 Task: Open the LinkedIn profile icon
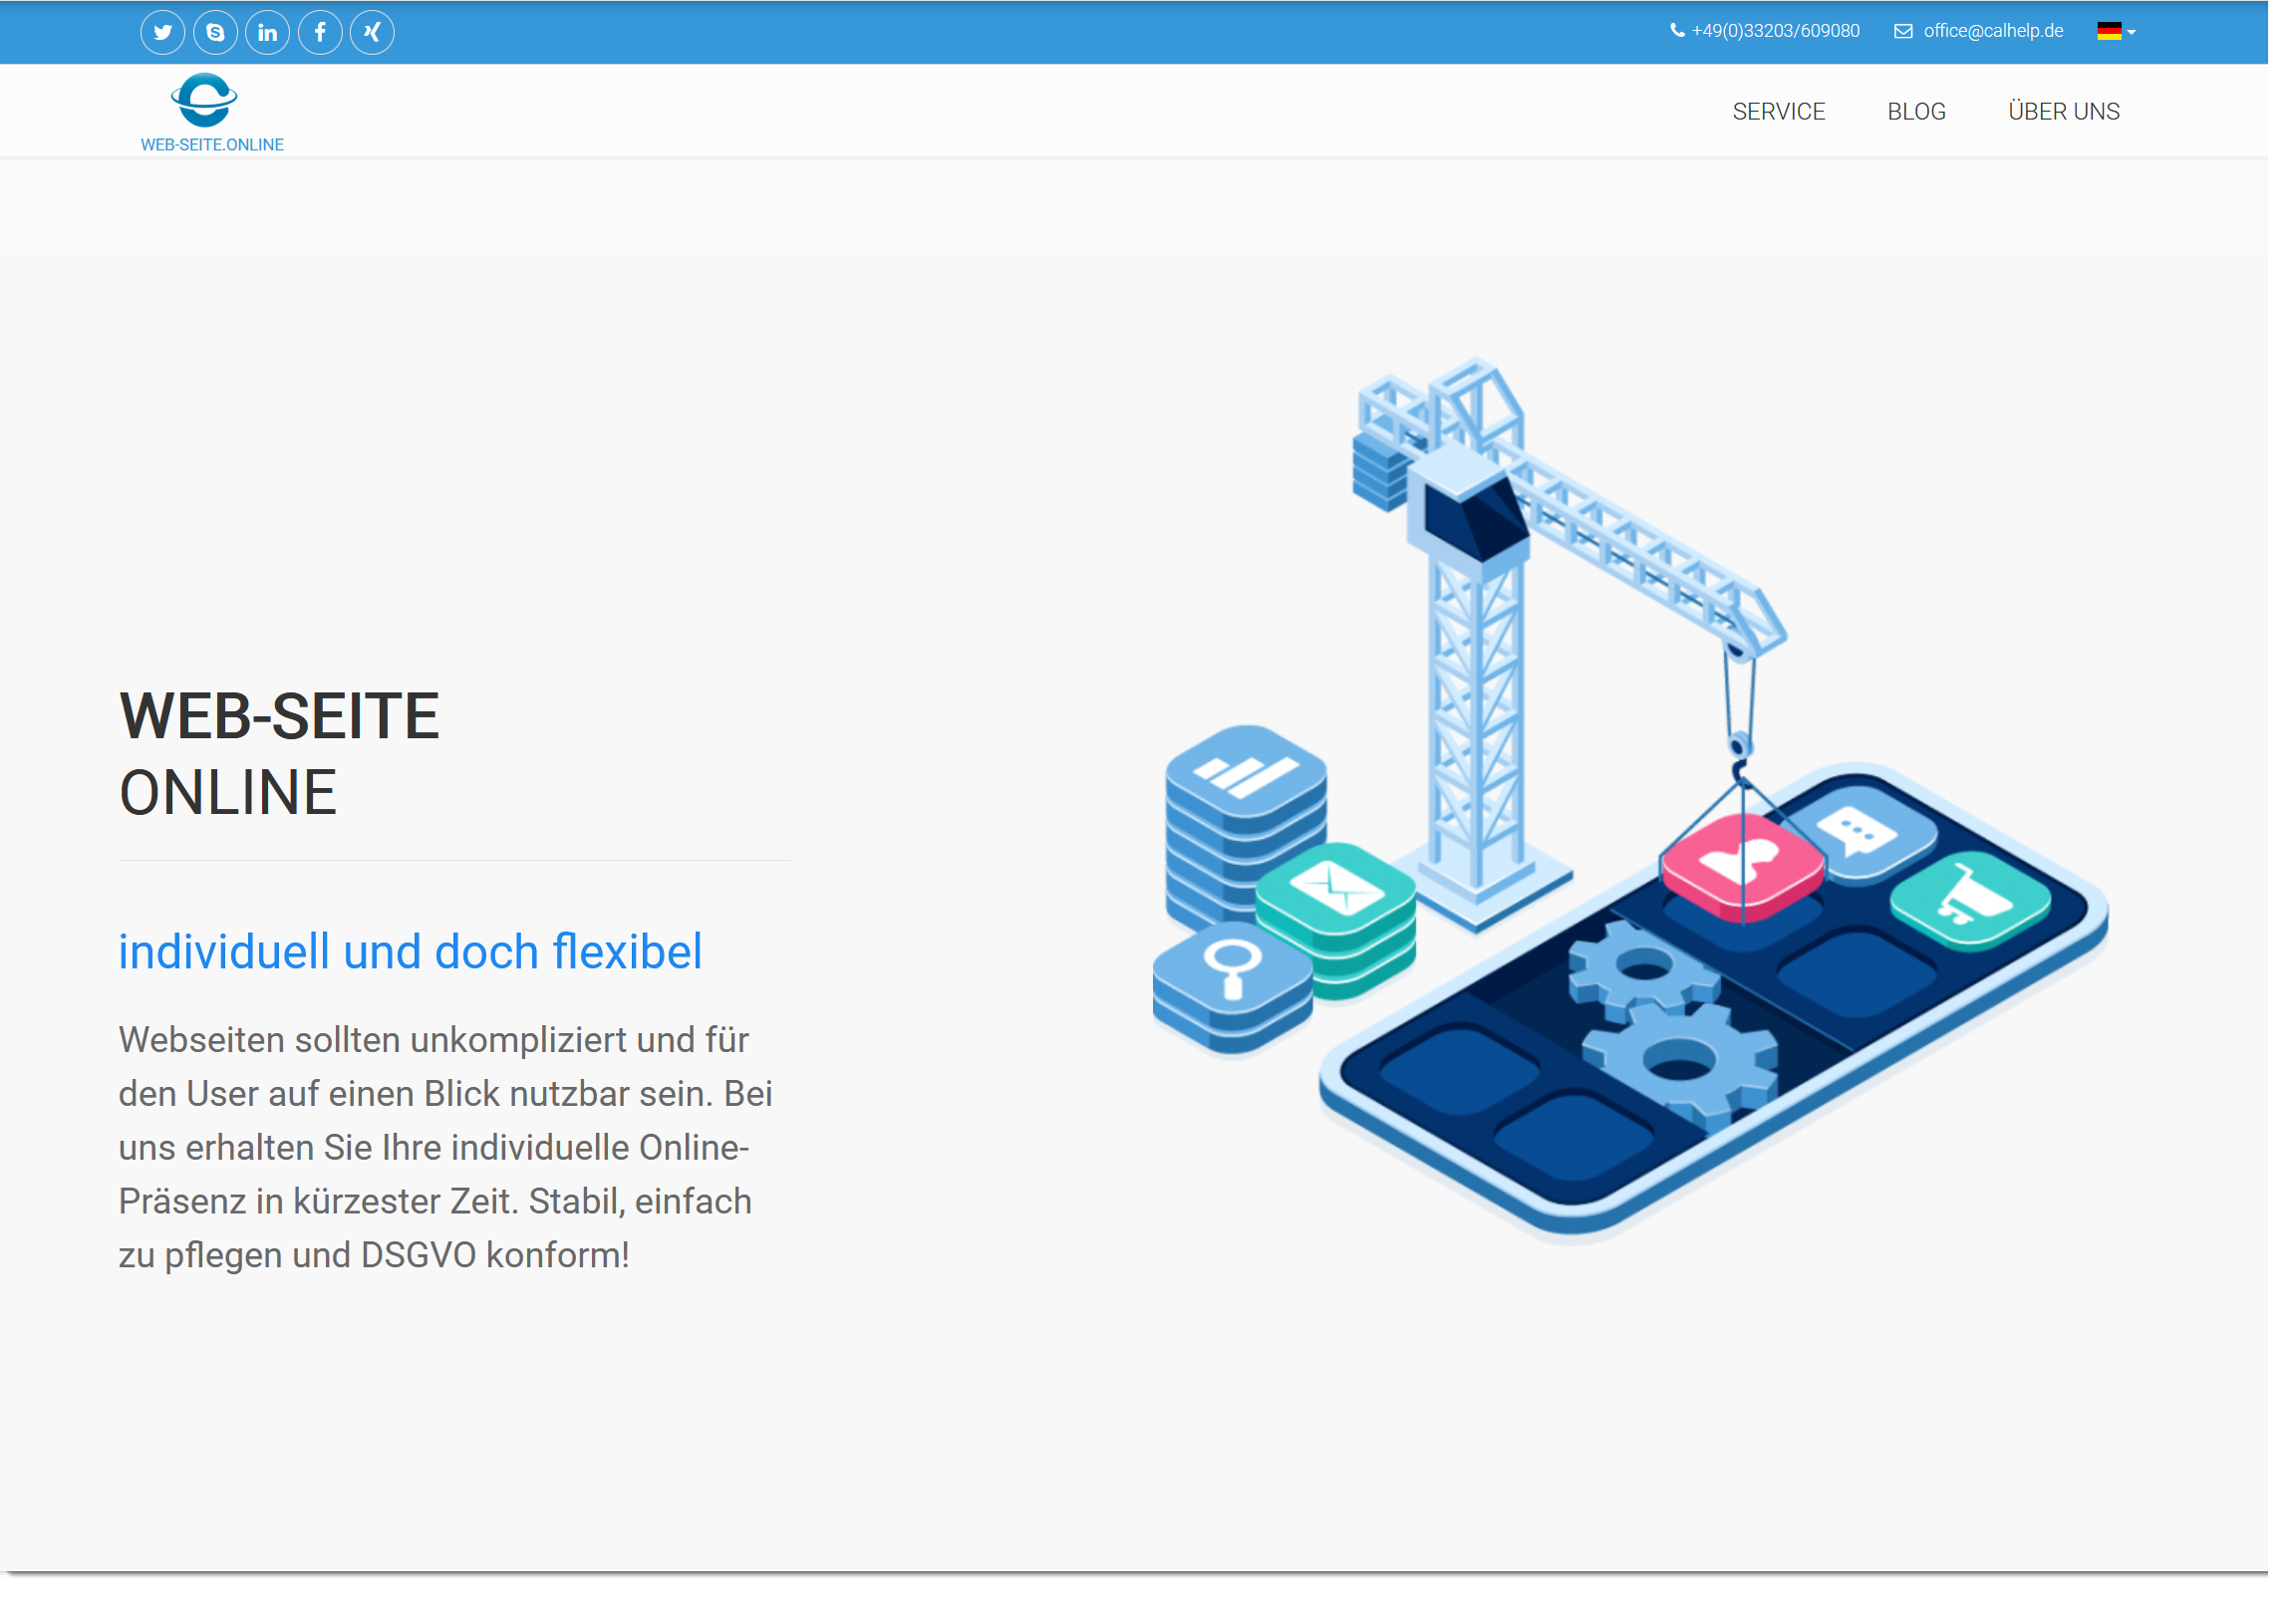point(269,33)
